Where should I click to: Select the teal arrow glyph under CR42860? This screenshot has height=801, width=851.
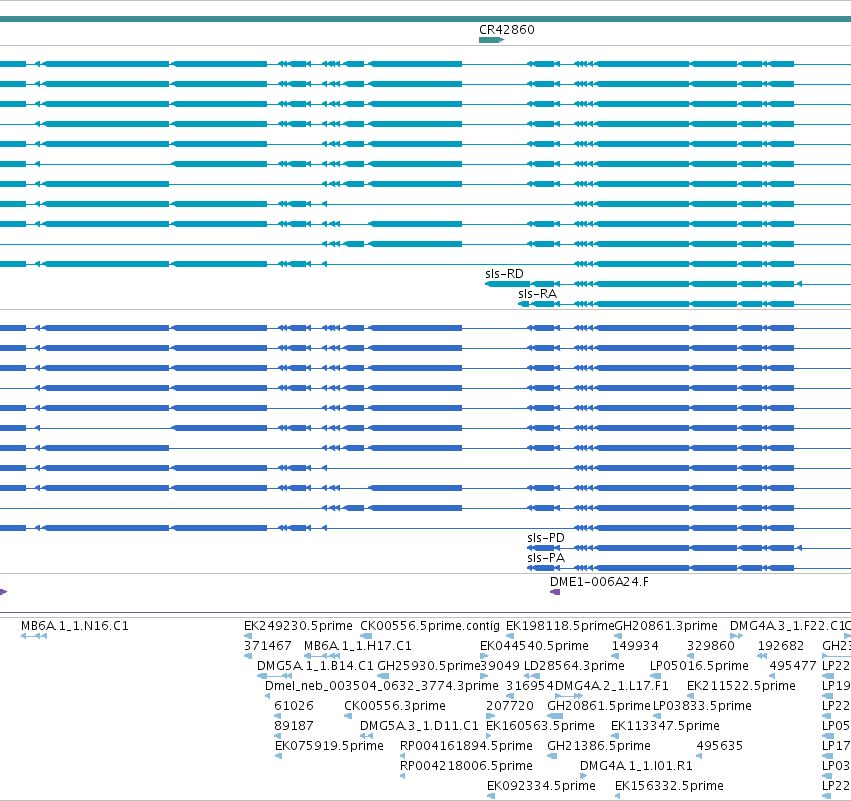point(492,40)
